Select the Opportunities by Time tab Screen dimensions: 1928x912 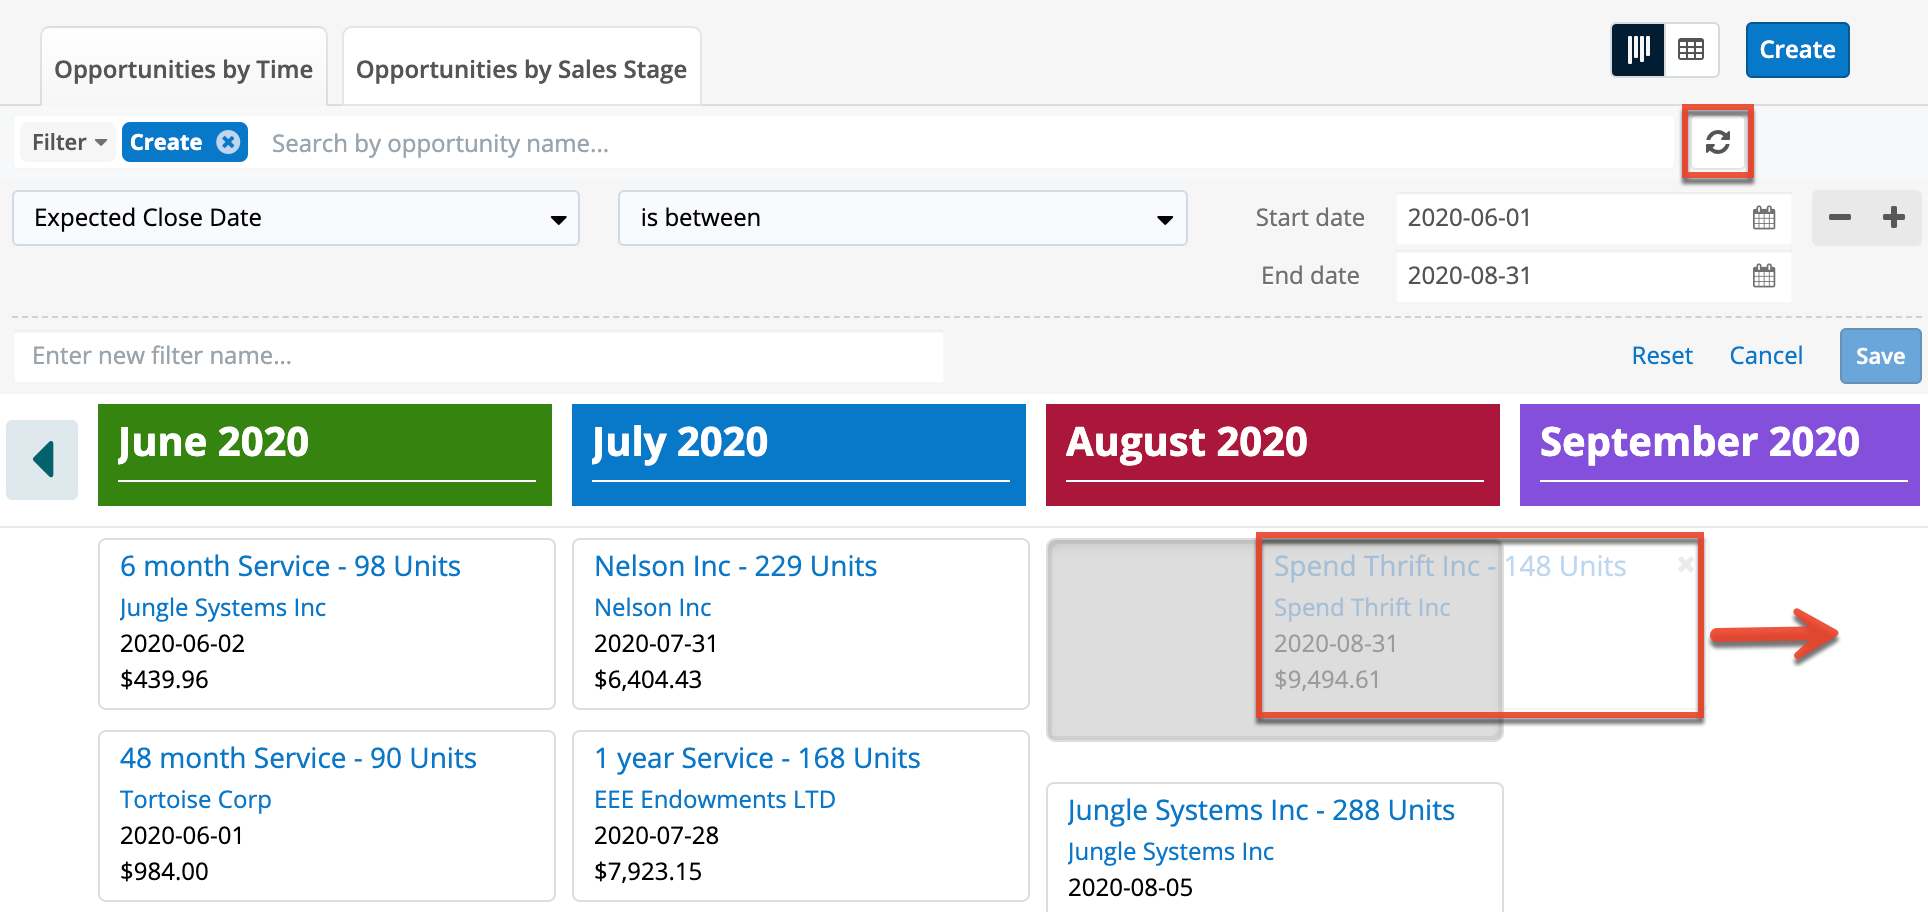pyautogui.click(x=184, y=69)
